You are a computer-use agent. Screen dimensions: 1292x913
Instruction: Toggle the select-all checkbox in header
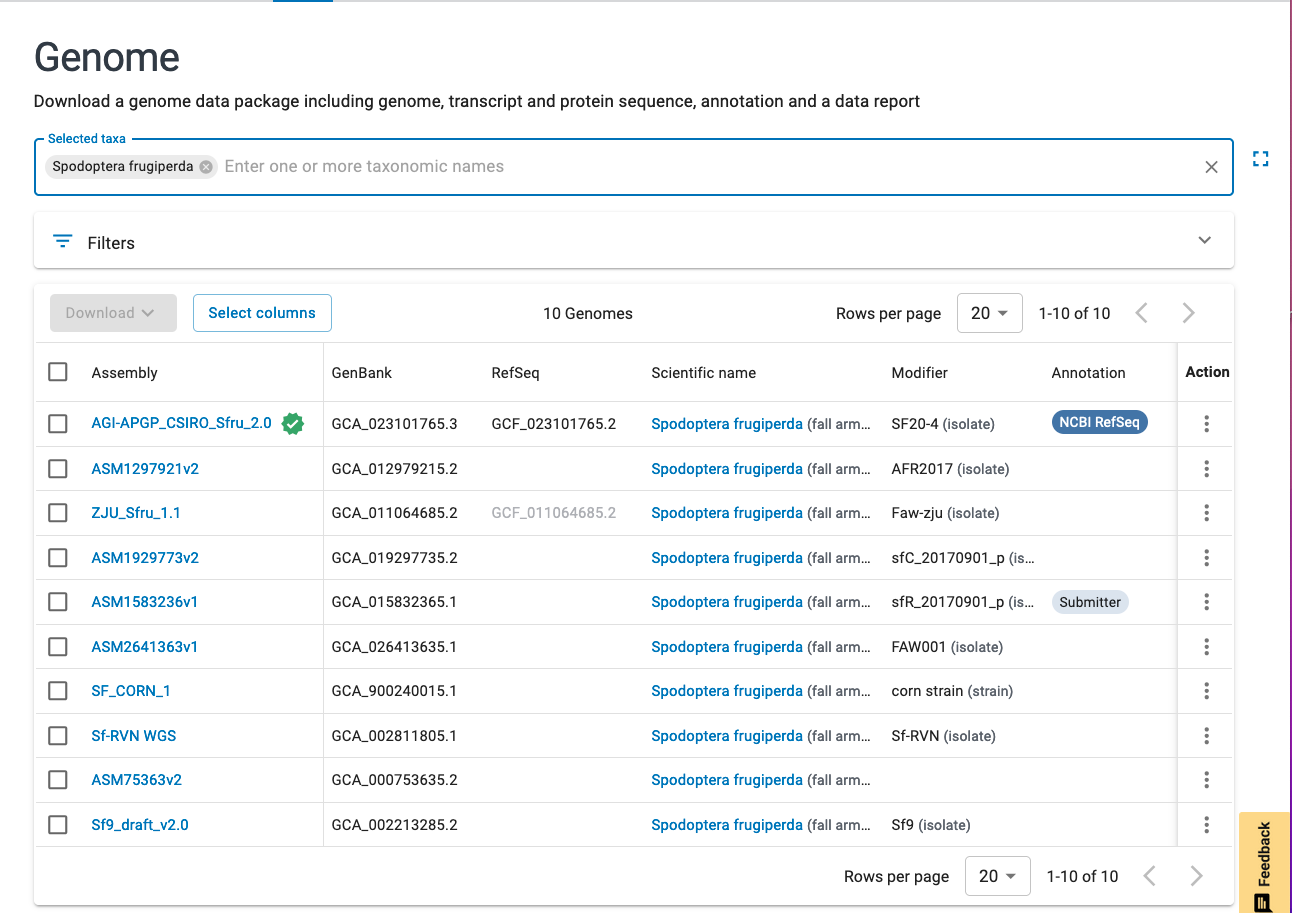click(58, 372)
